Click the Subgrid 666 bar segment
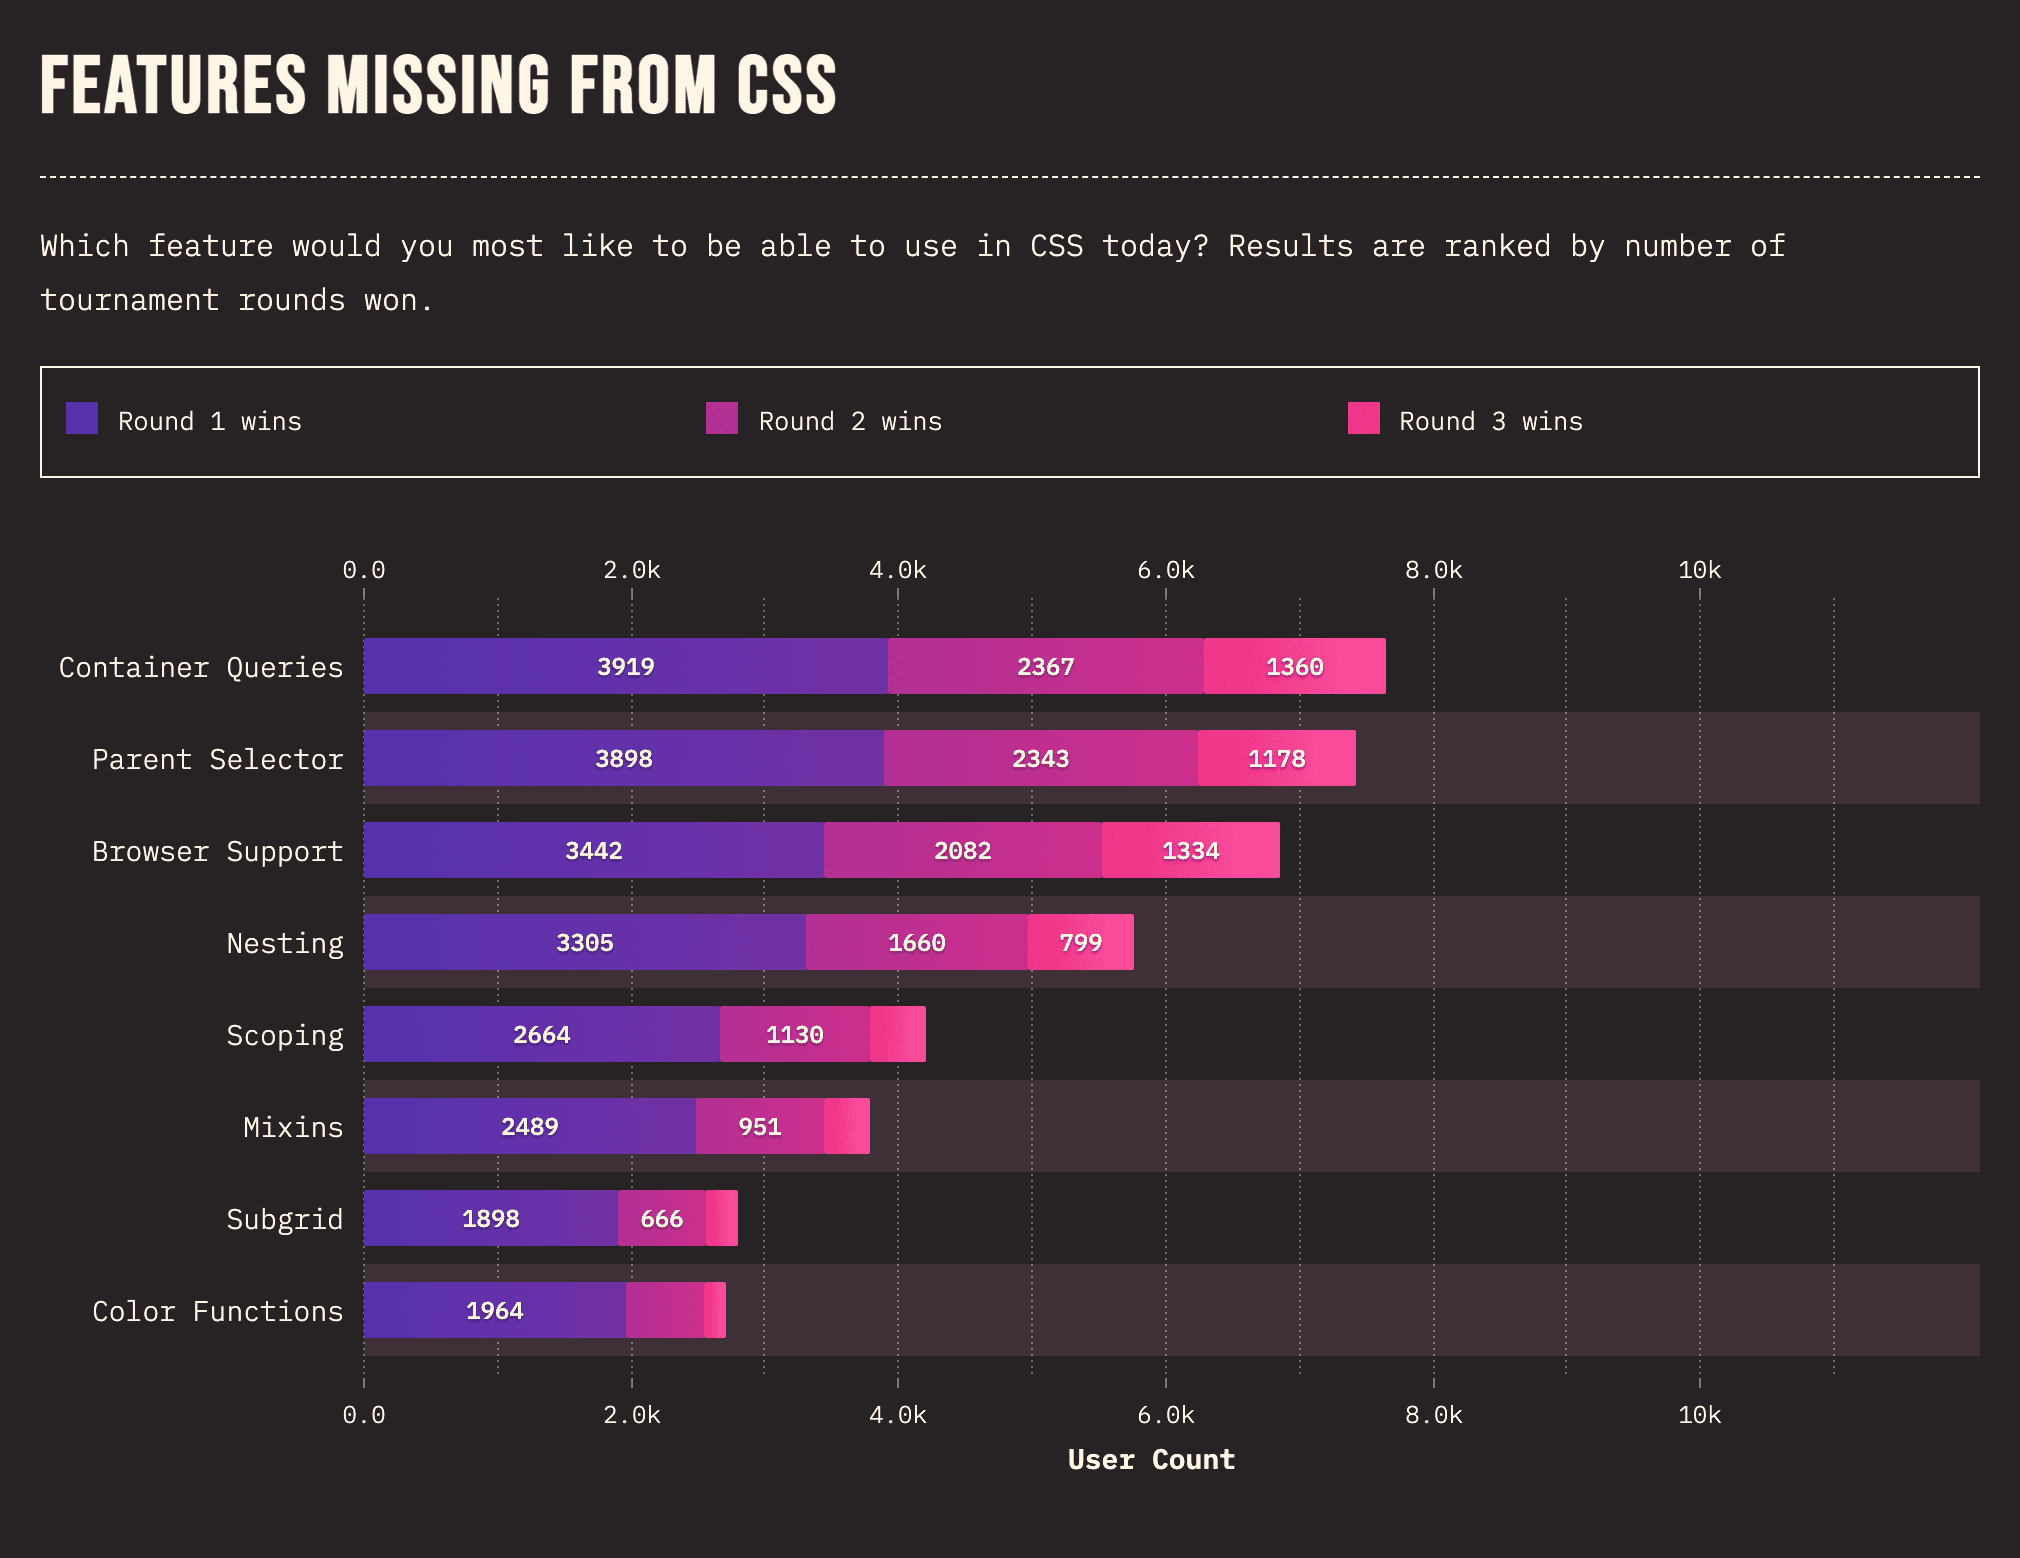The height and width of the screenshot is (1558, 2020). point(662,1218)
